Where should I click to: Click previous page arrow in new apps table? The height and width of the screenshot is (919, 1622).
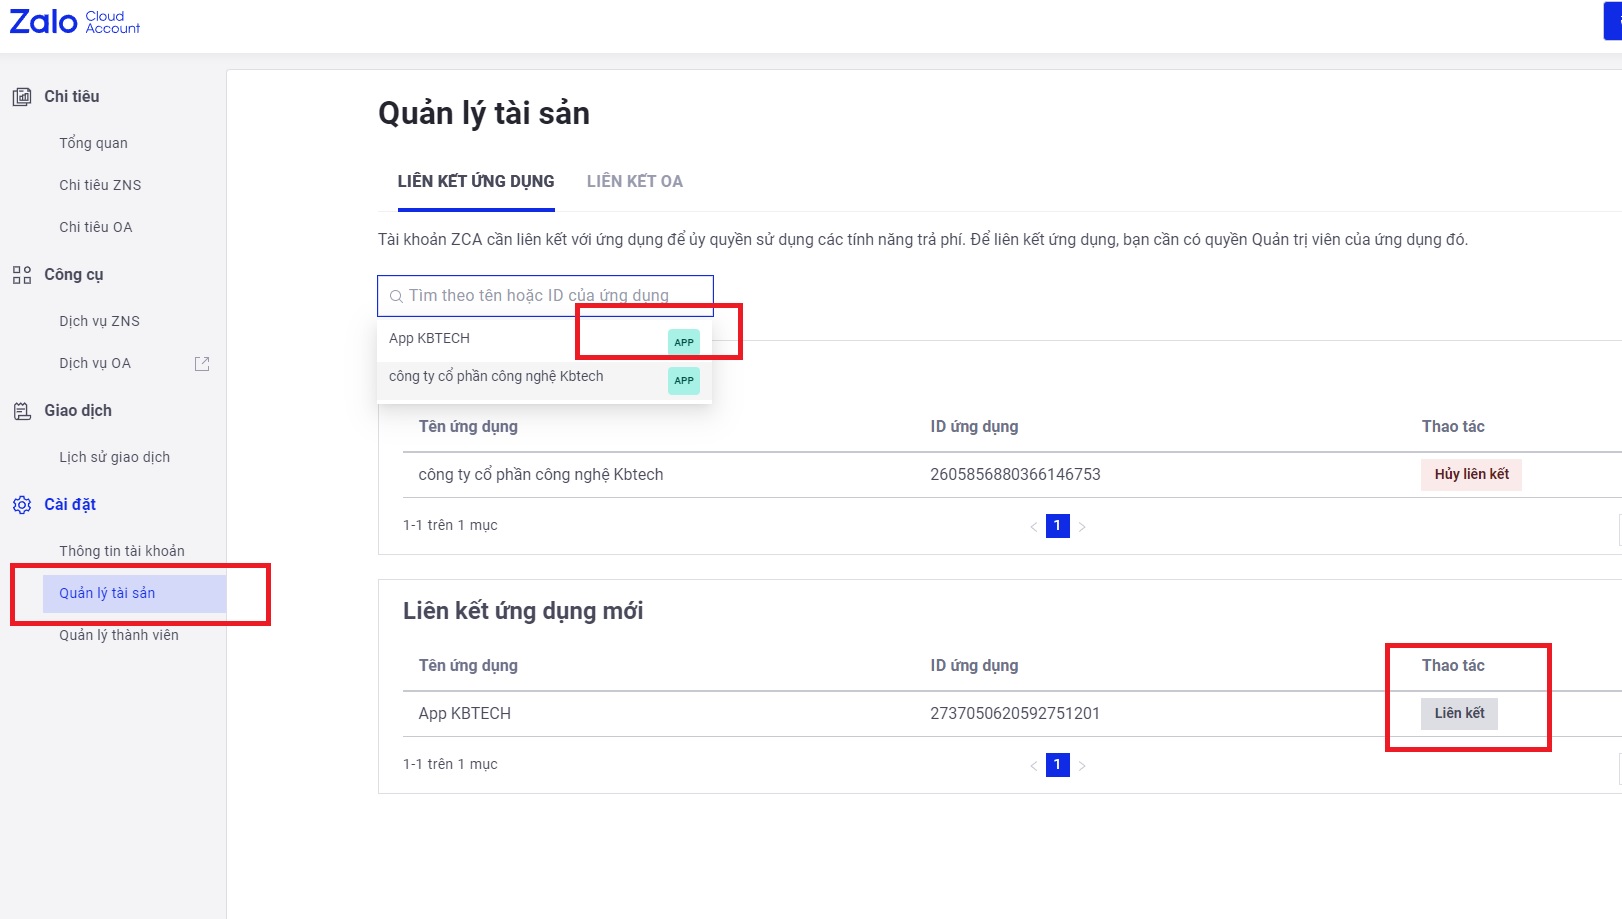[1034, 766]
